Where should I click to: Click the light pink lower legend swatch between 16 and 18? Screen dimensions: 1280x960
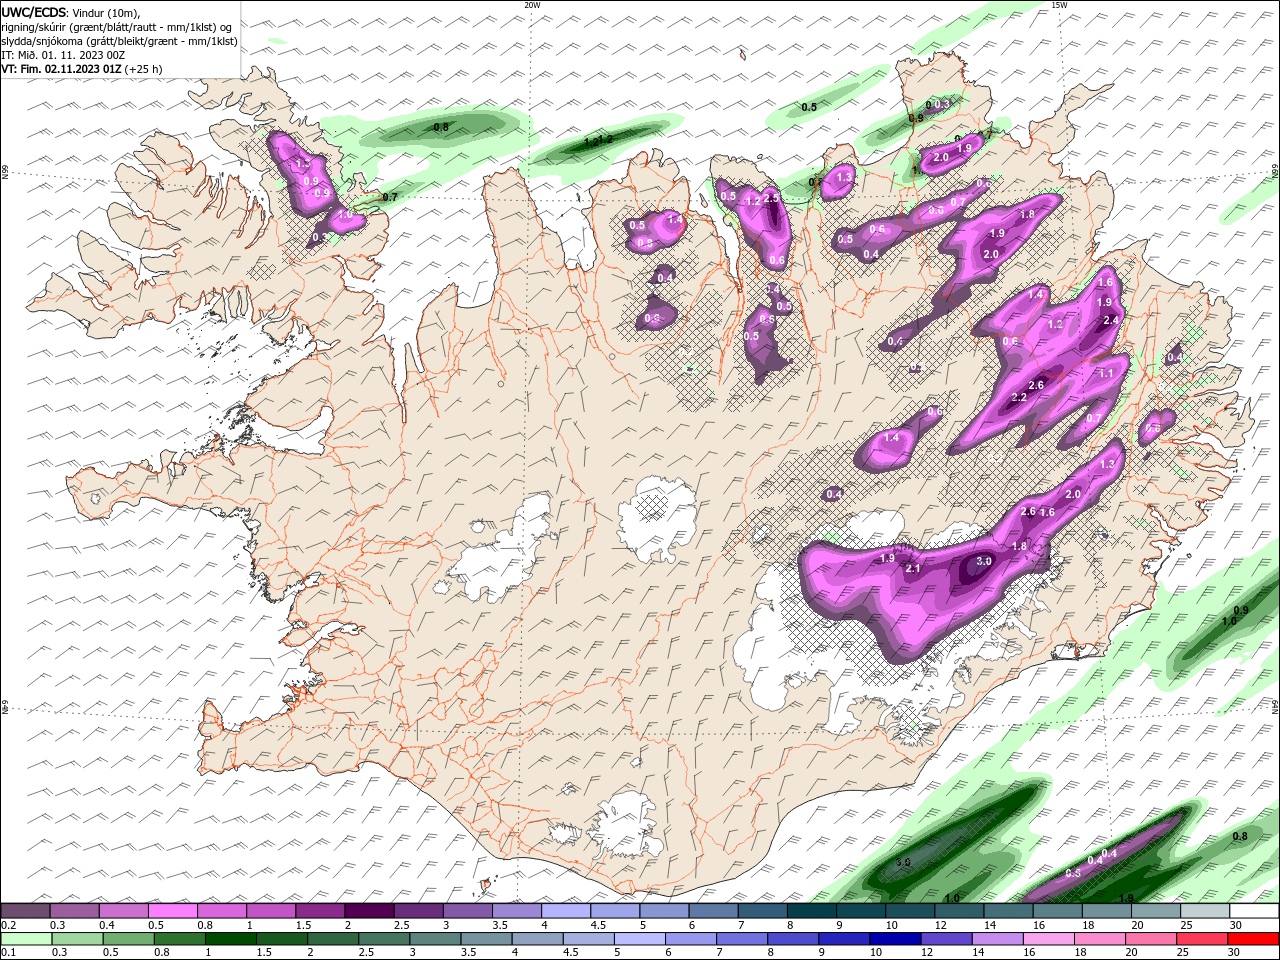pos(1049,939)
